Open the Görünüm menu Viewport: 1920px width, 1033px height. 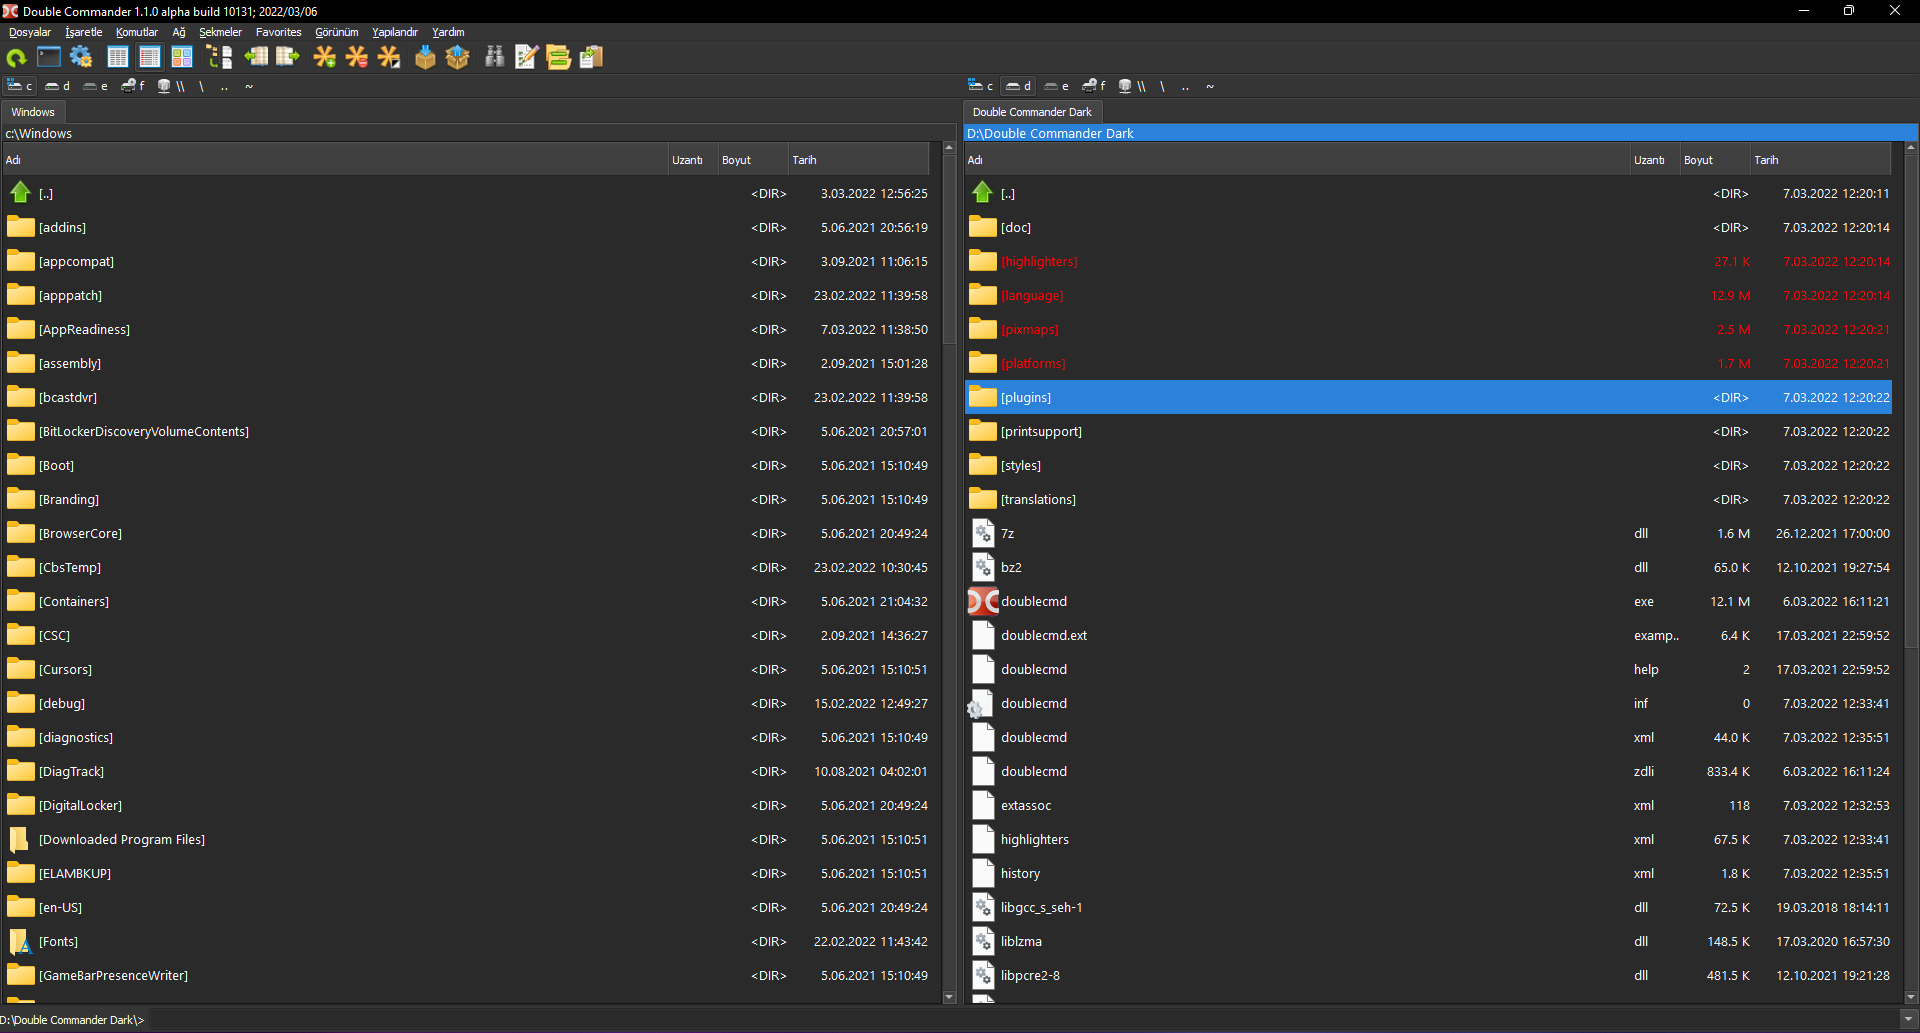(x=337, y=32)
